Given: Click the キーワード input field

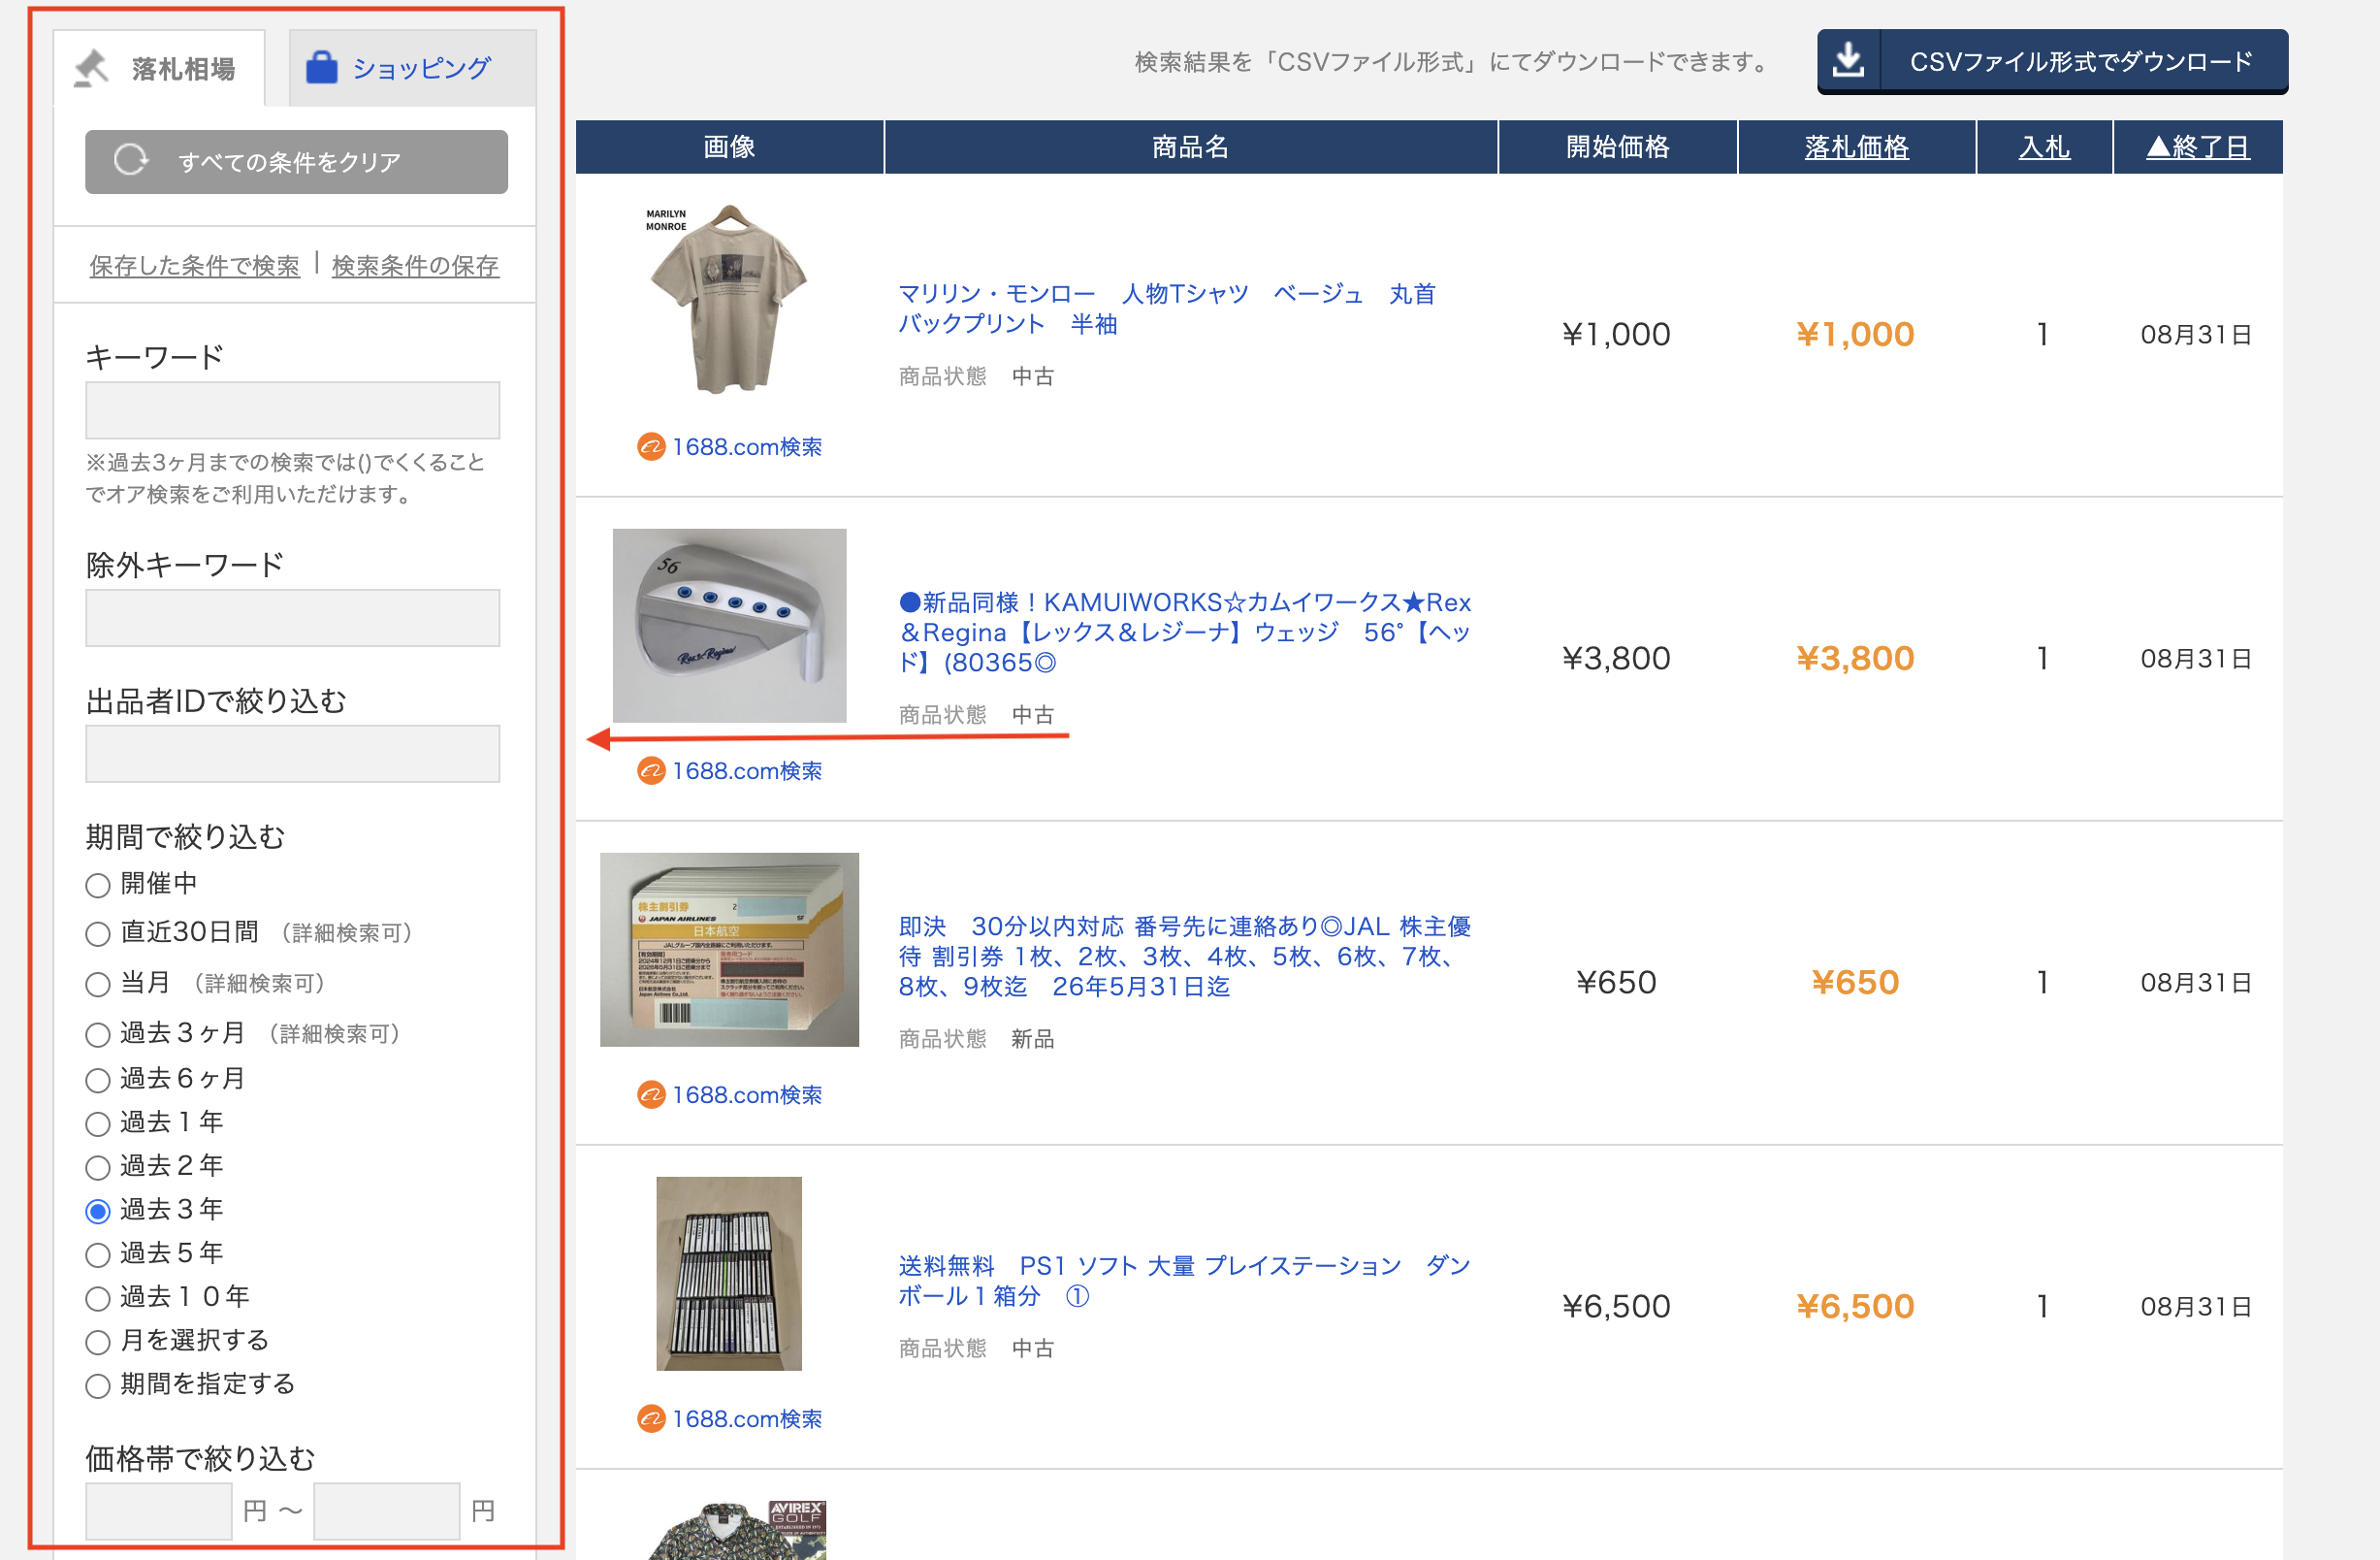Looking at the screenshot, I should coord(292,410).
